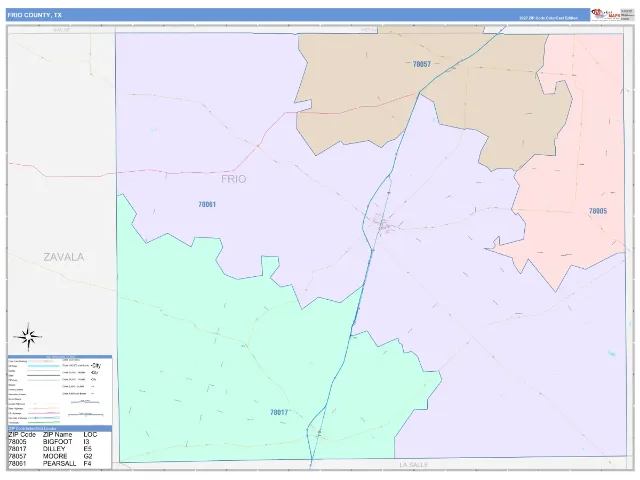Screen dimensions: 640x480
Task: Click the ZIP Name column heading
Action: pyautogui.click(x=57, y=435)
